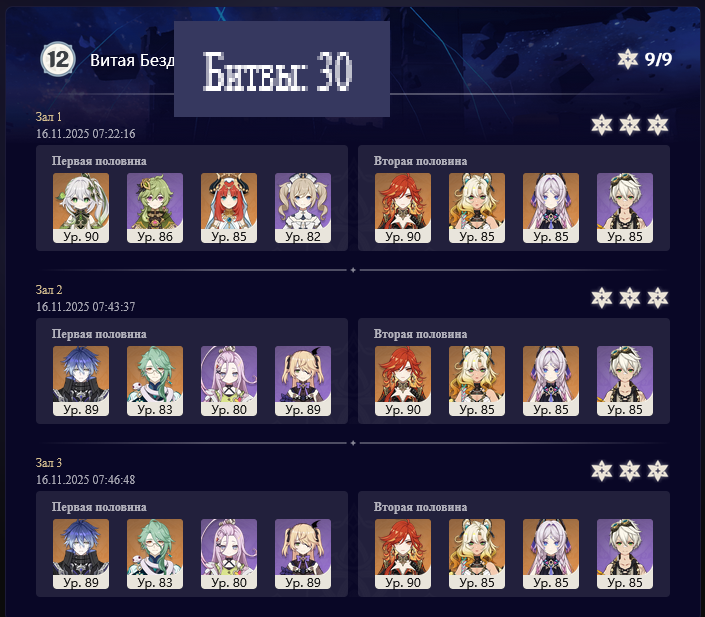
Task: Select lavender-haired level 85 character in Зал 2
Action: [551, 381]
